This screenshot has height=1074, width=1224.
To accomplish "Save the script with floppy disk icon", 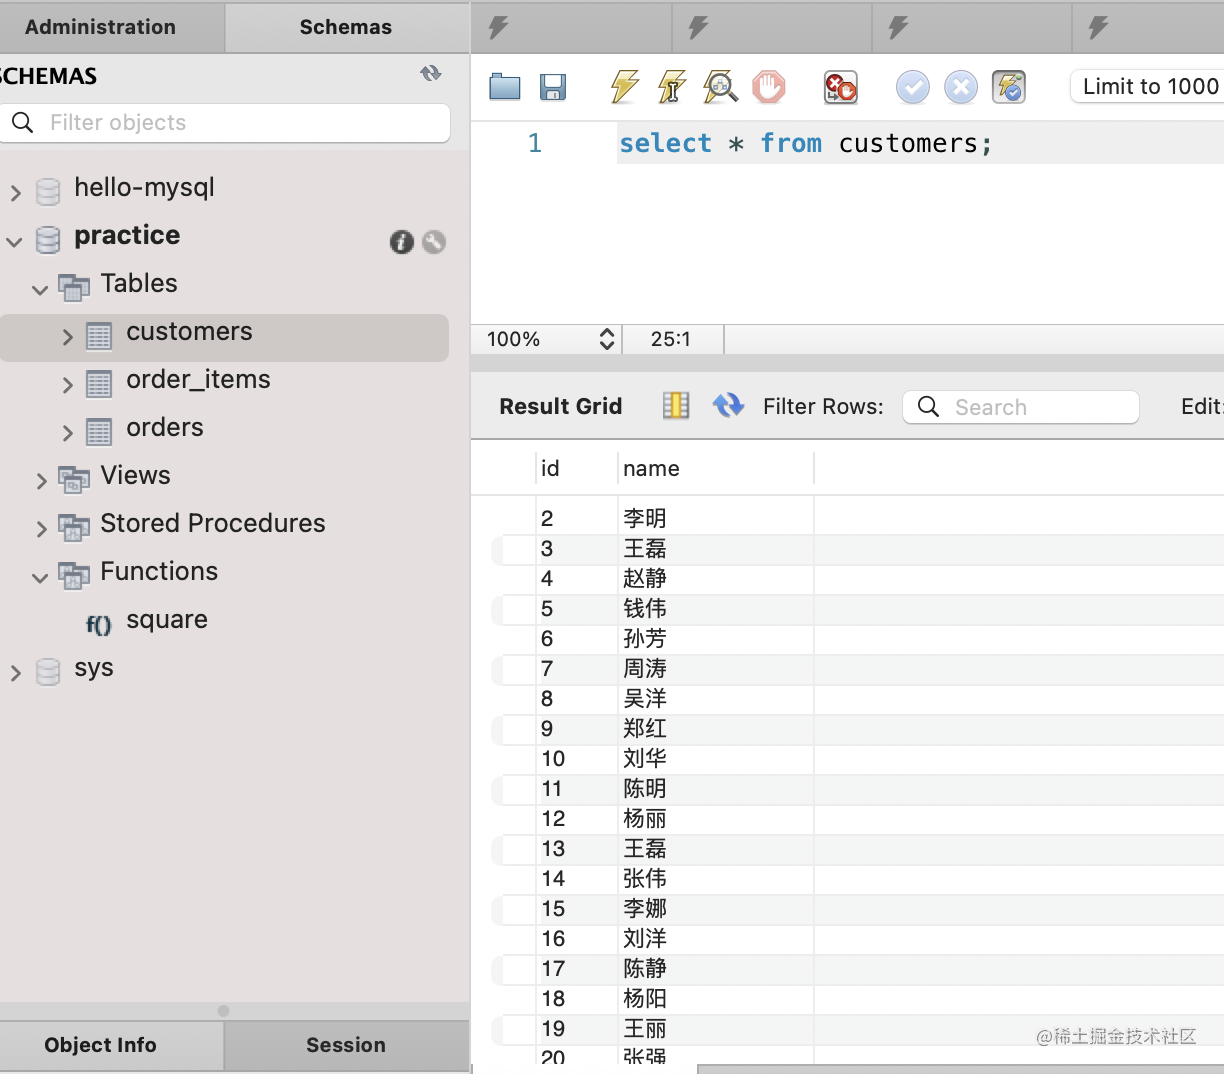I will tap(553, 87).
